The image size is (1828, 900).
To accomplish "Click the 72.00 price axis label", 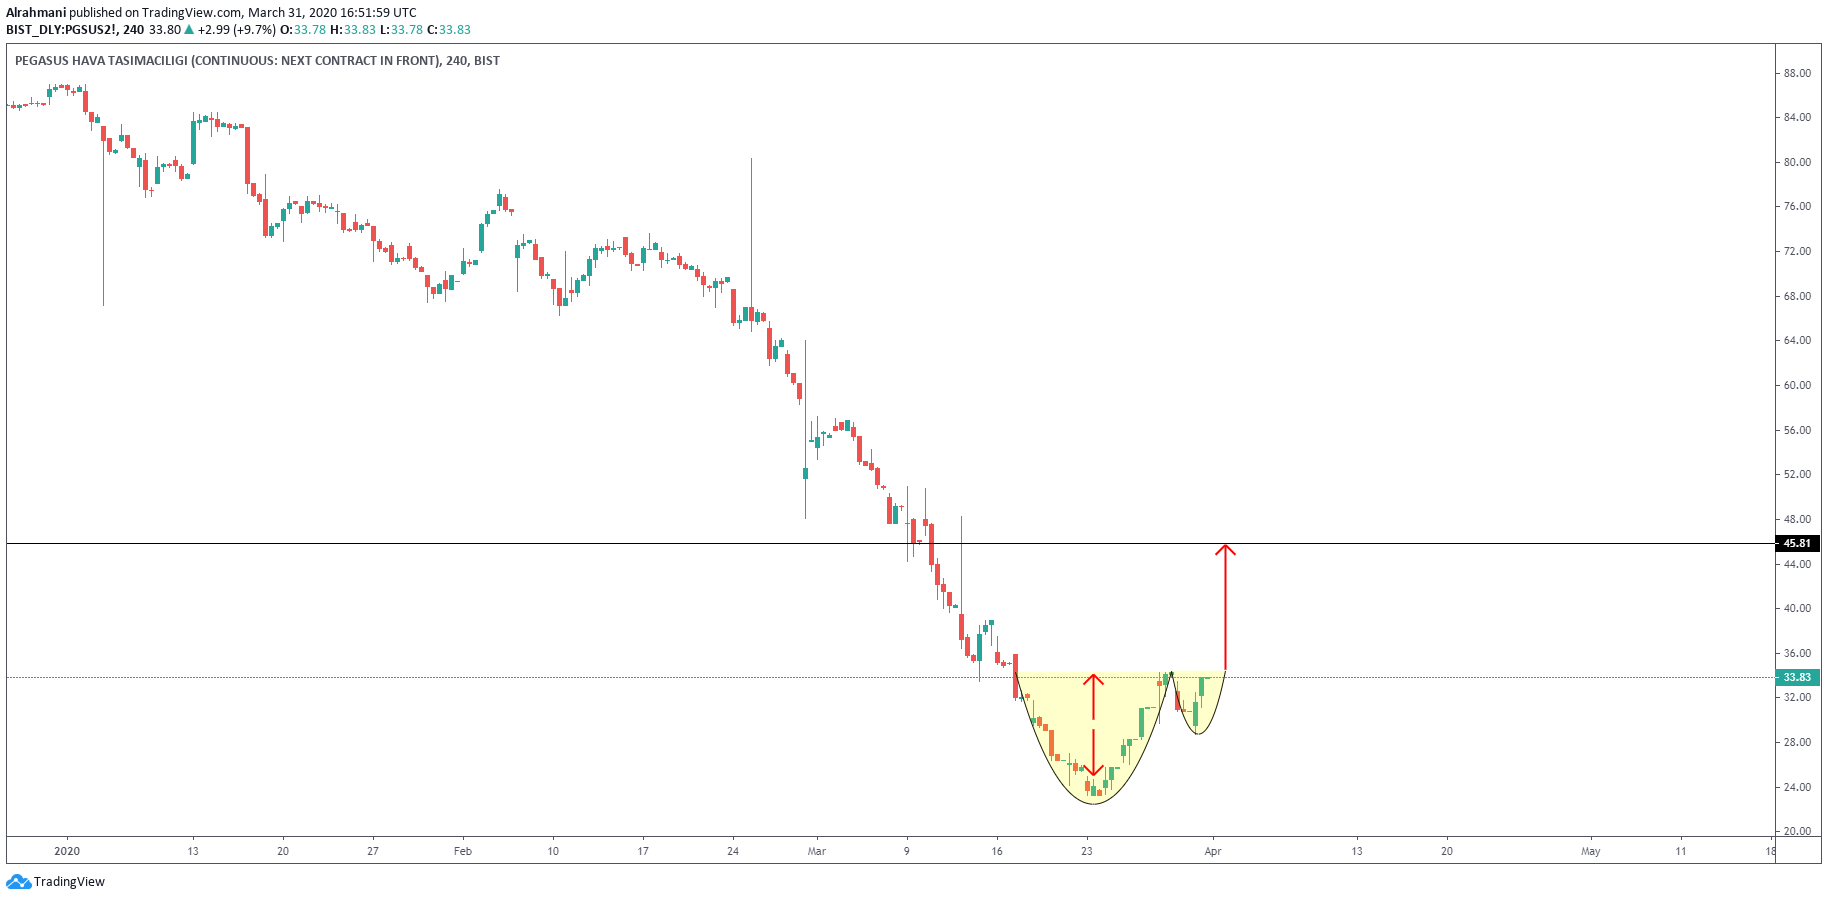I will (1797, 251).
